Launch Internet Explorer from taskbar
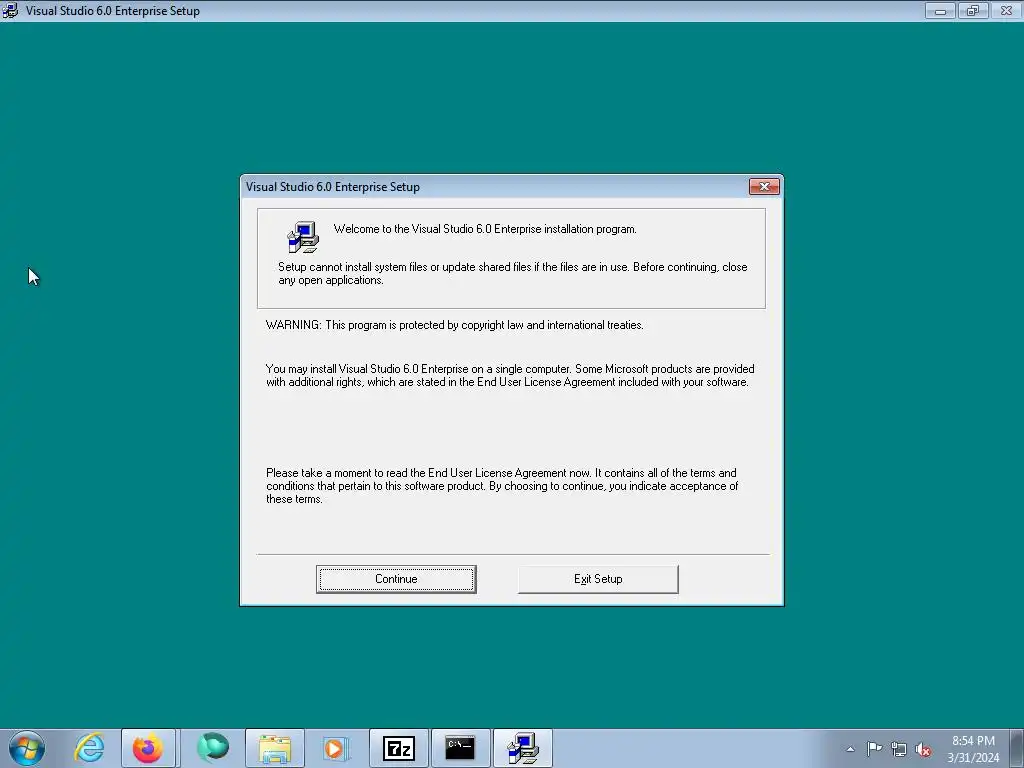 pyautogui.click(x=89, y=748)
